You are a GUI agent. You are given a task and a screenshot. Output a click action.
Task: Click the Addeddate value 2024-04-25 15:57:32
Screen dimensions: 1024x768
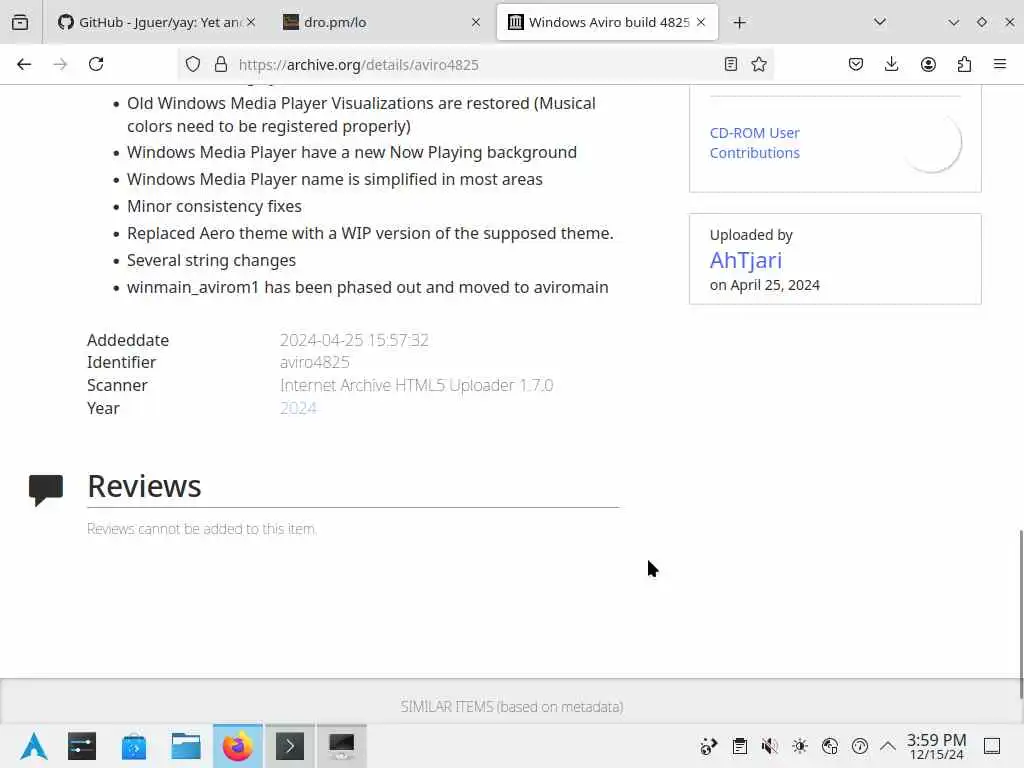[354, 340]
